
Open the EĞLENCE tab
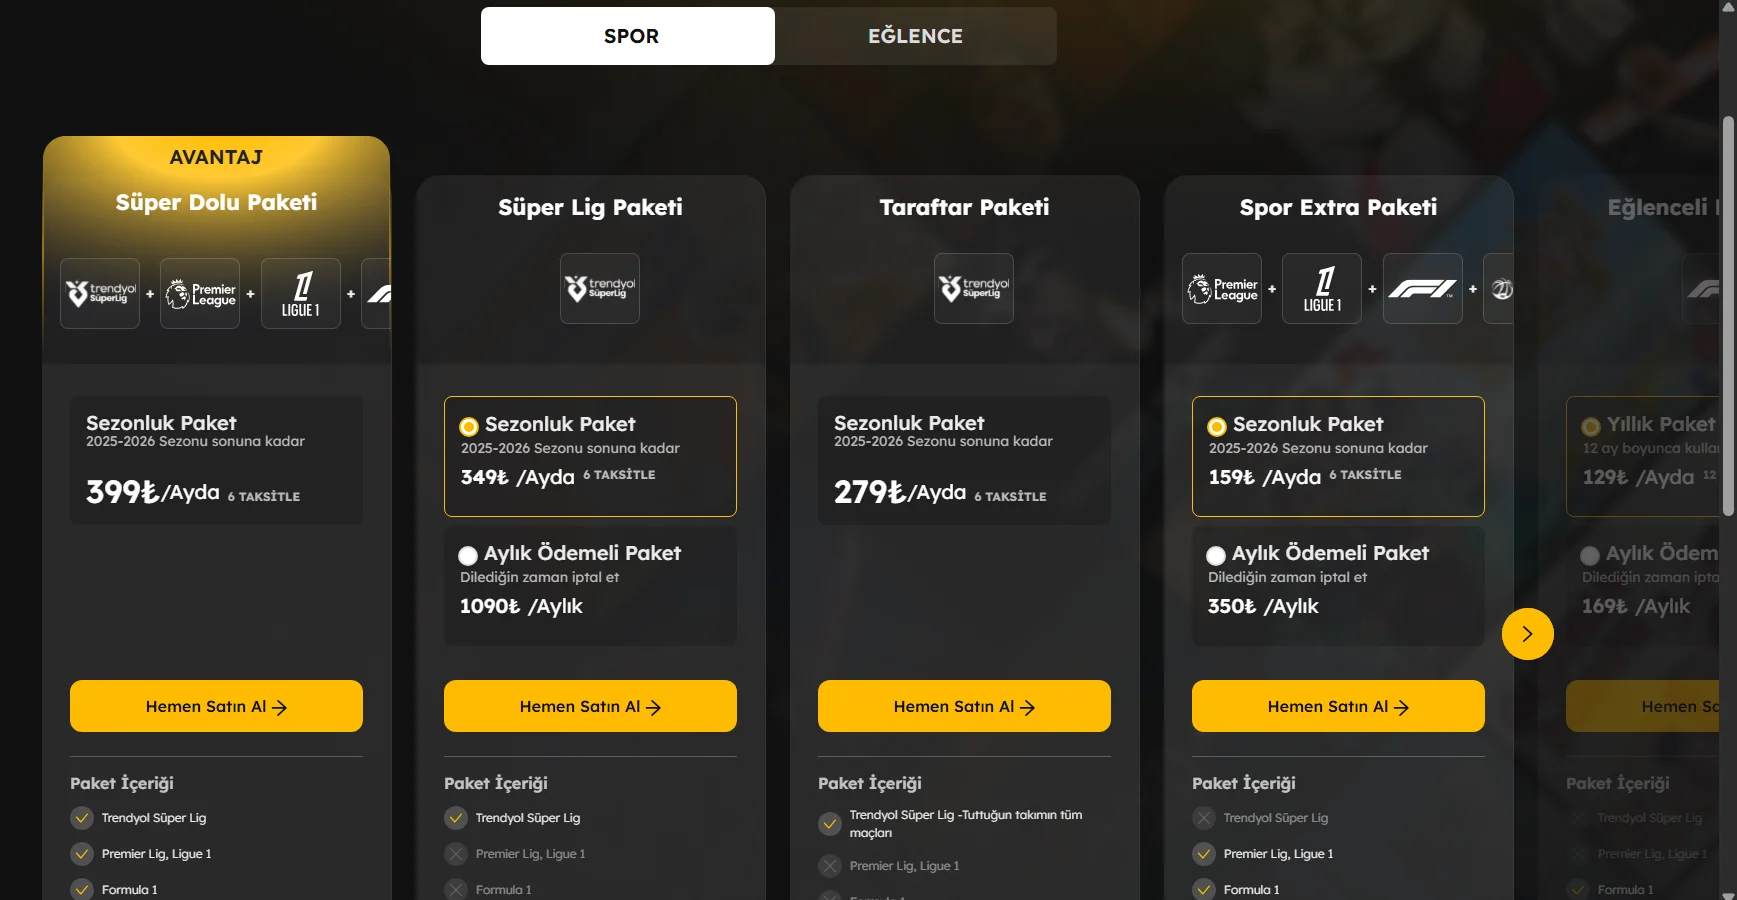point(915,36)
